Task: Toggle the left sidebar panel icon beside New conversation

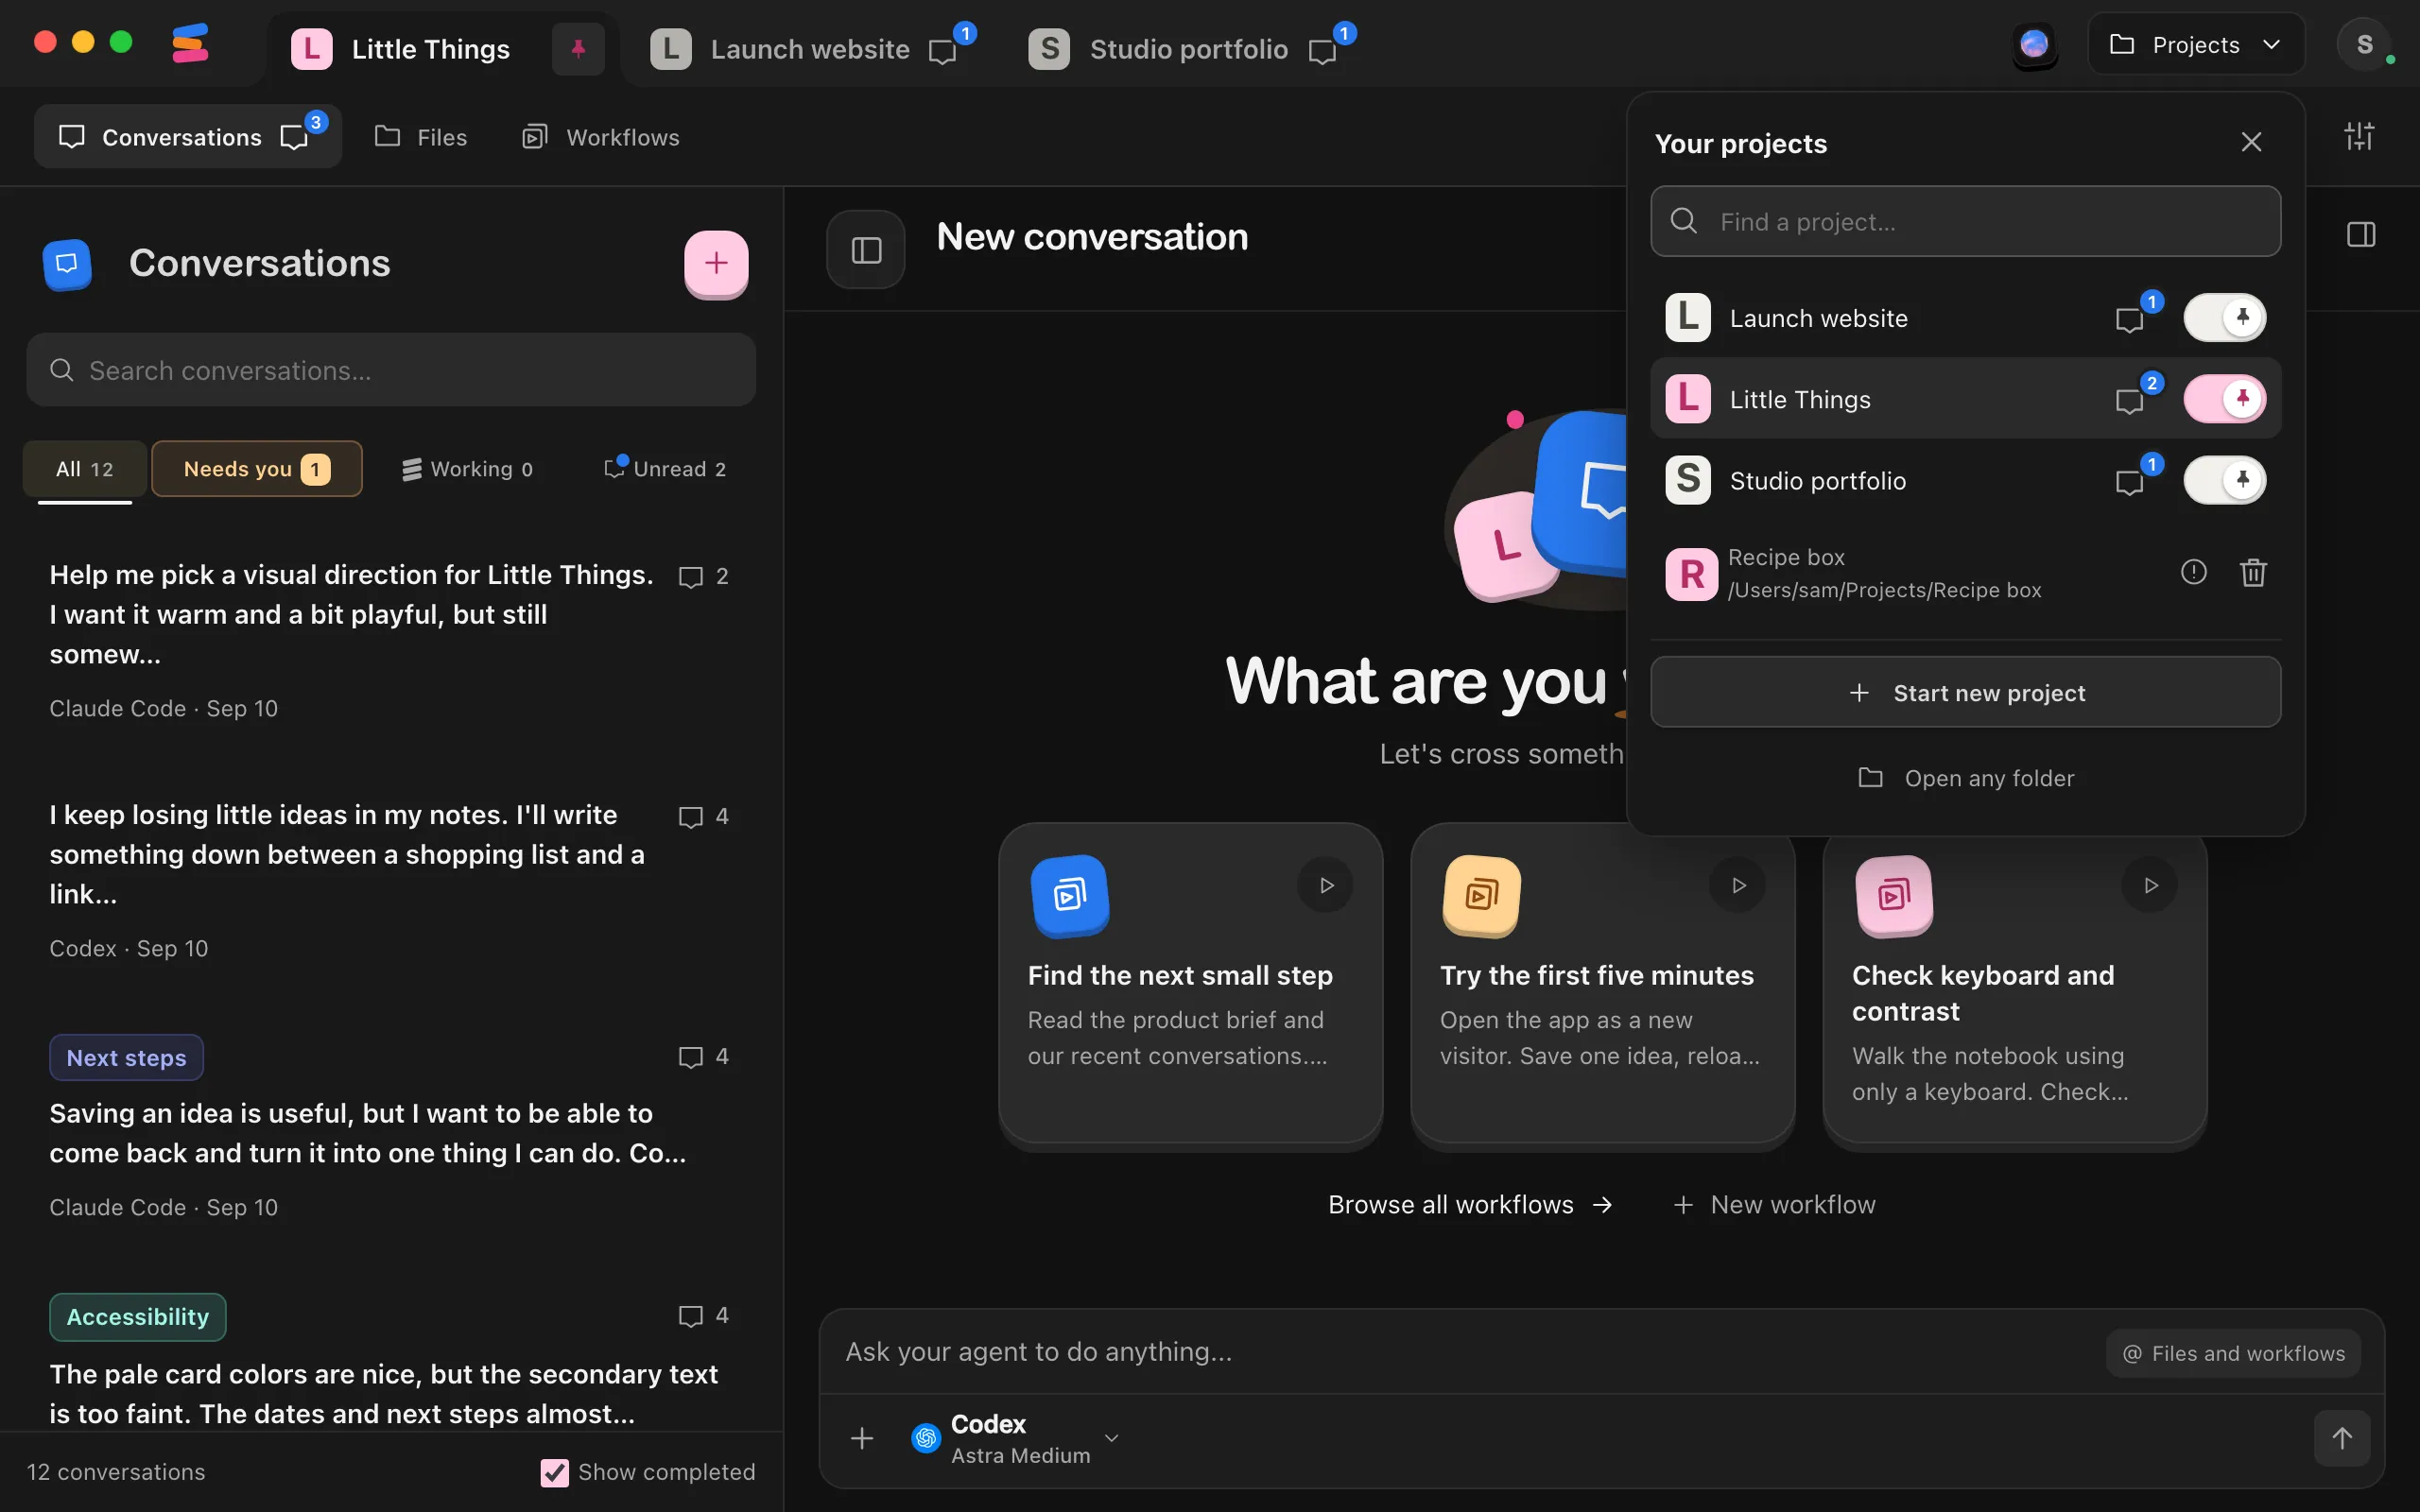Action: [x=866, y=250]
